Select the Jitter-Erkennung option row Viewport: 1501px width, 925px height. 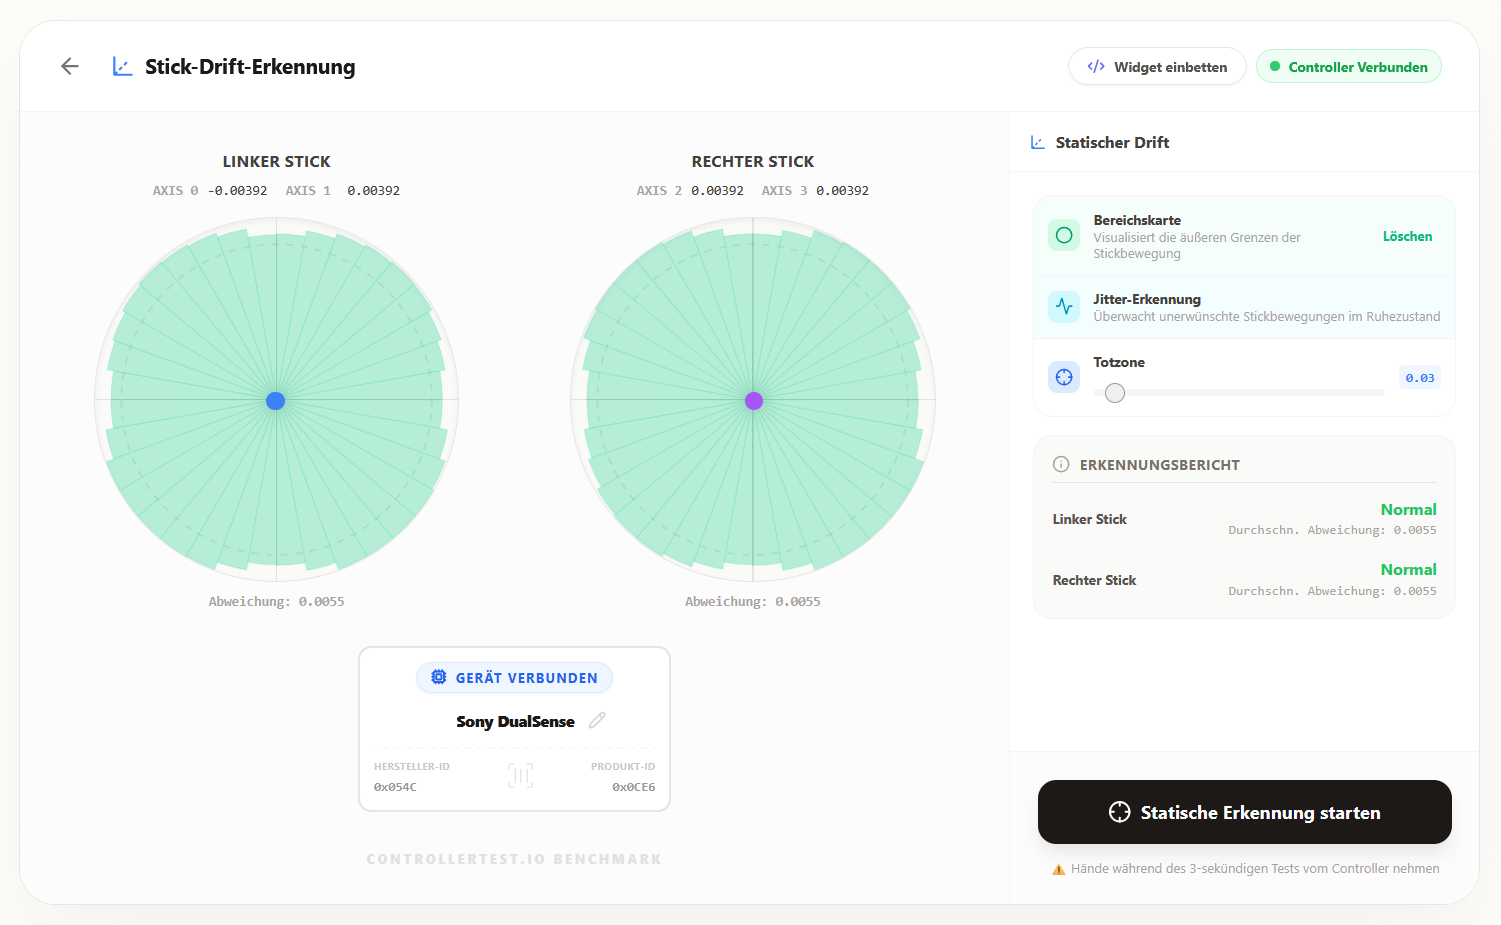1244,307
